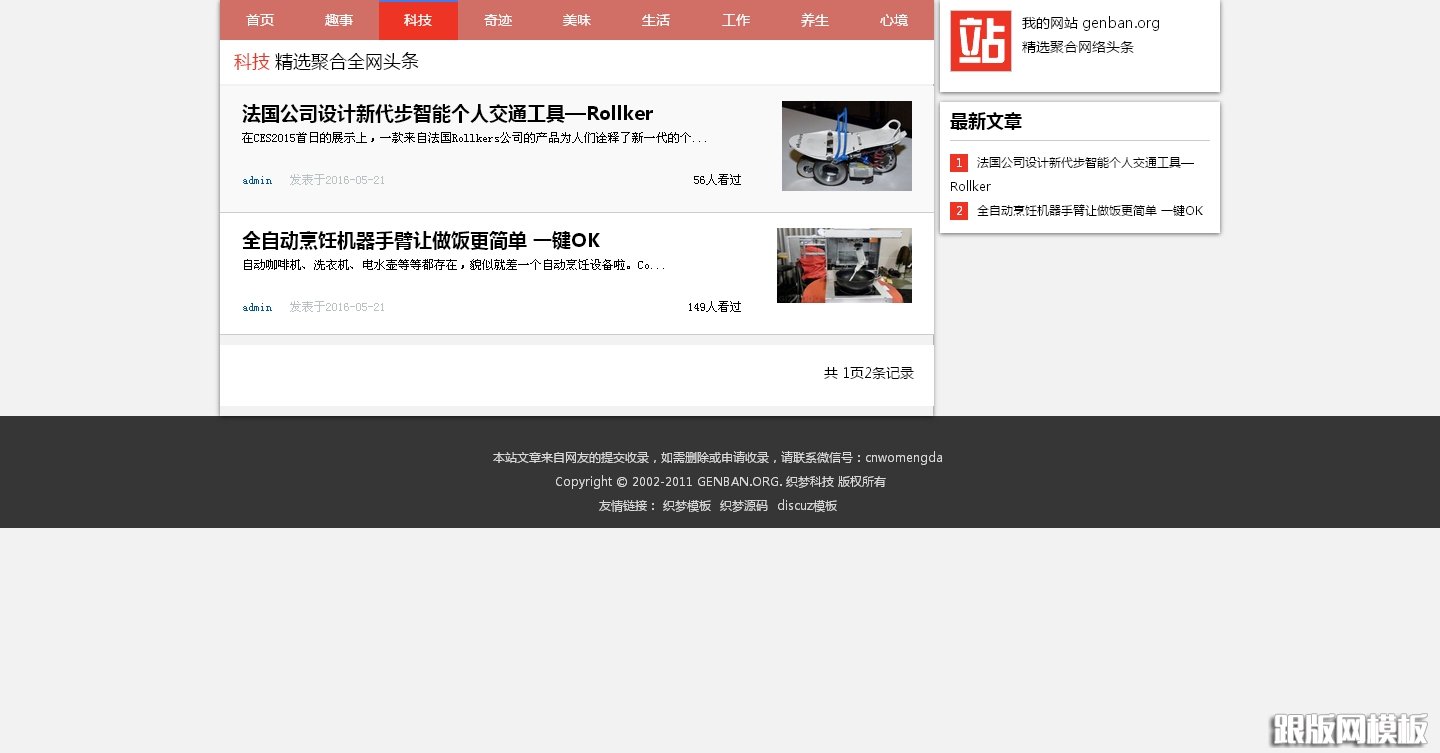Click the discuz模板 link in the footer
Viewport: 1440px width, 753px height.
click(807, 505)
